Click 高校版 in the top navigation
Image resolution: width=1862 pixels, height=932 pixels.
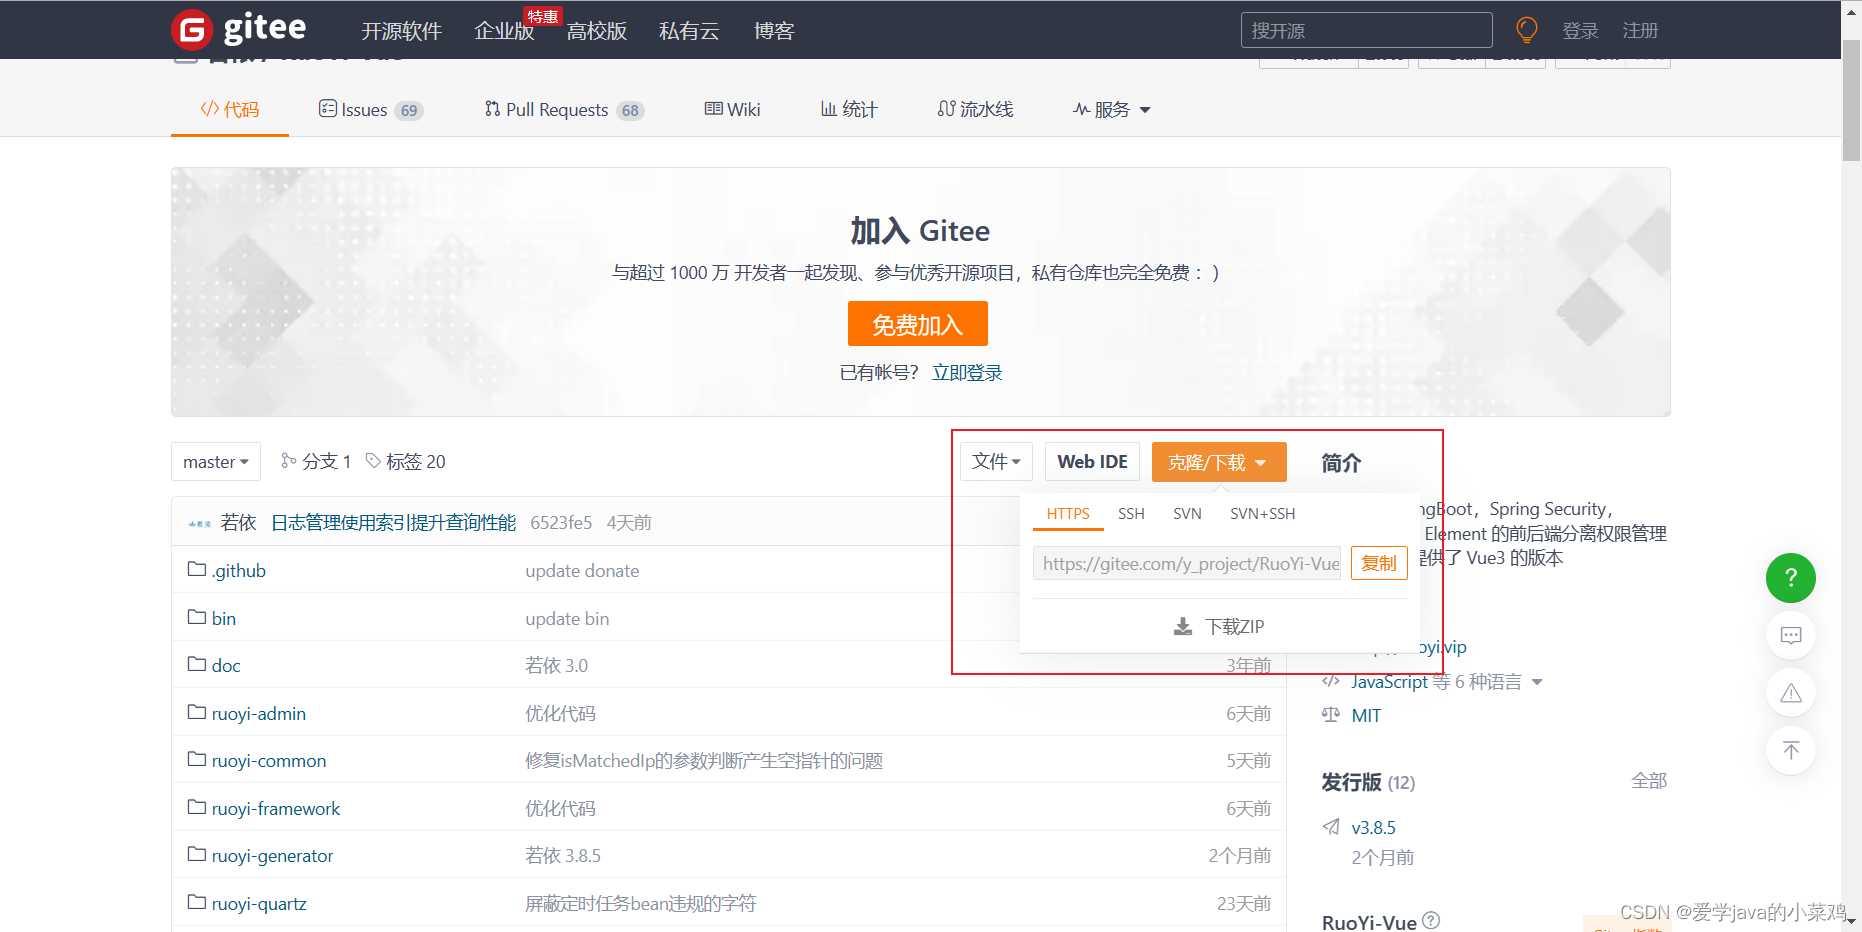tap(597, 31)
